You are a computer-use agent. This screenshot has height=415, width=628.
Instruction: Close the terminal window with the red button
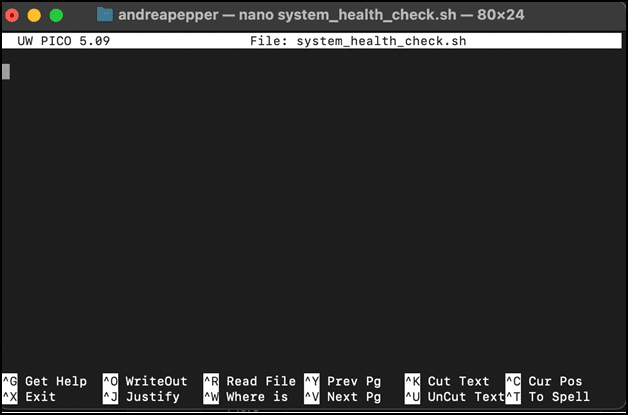(12, 15)
